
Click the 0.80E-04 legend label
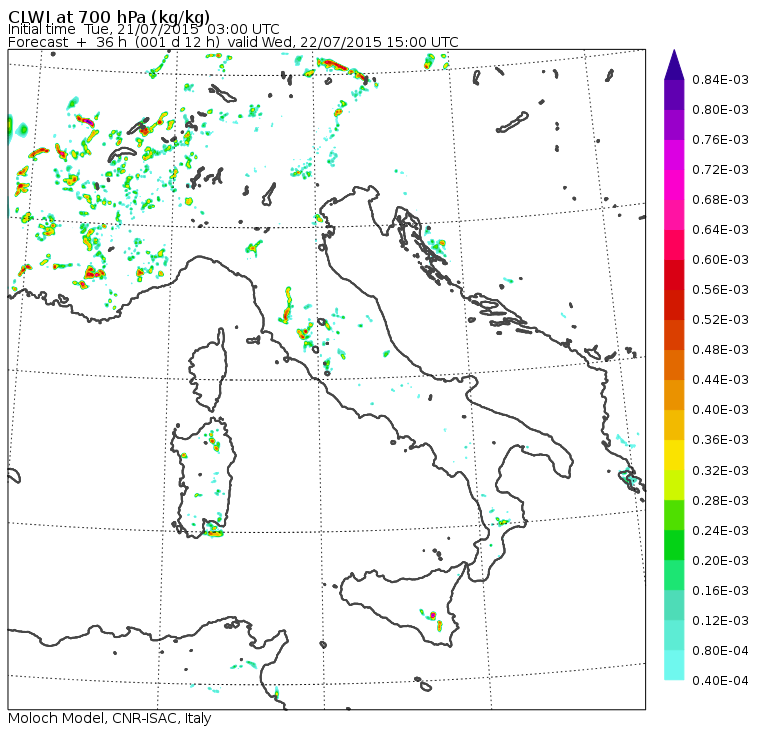pyautogui.click(x=720, y=651)
